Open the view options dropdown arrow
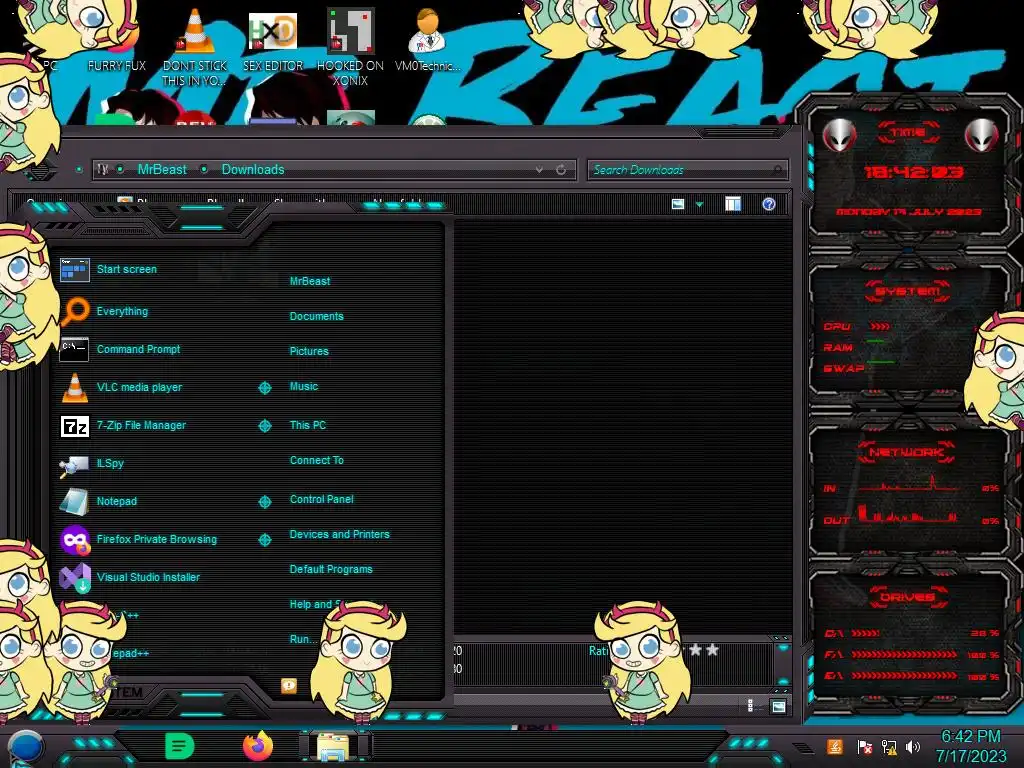The image size is (1024, 768). (x=699, y=204)
